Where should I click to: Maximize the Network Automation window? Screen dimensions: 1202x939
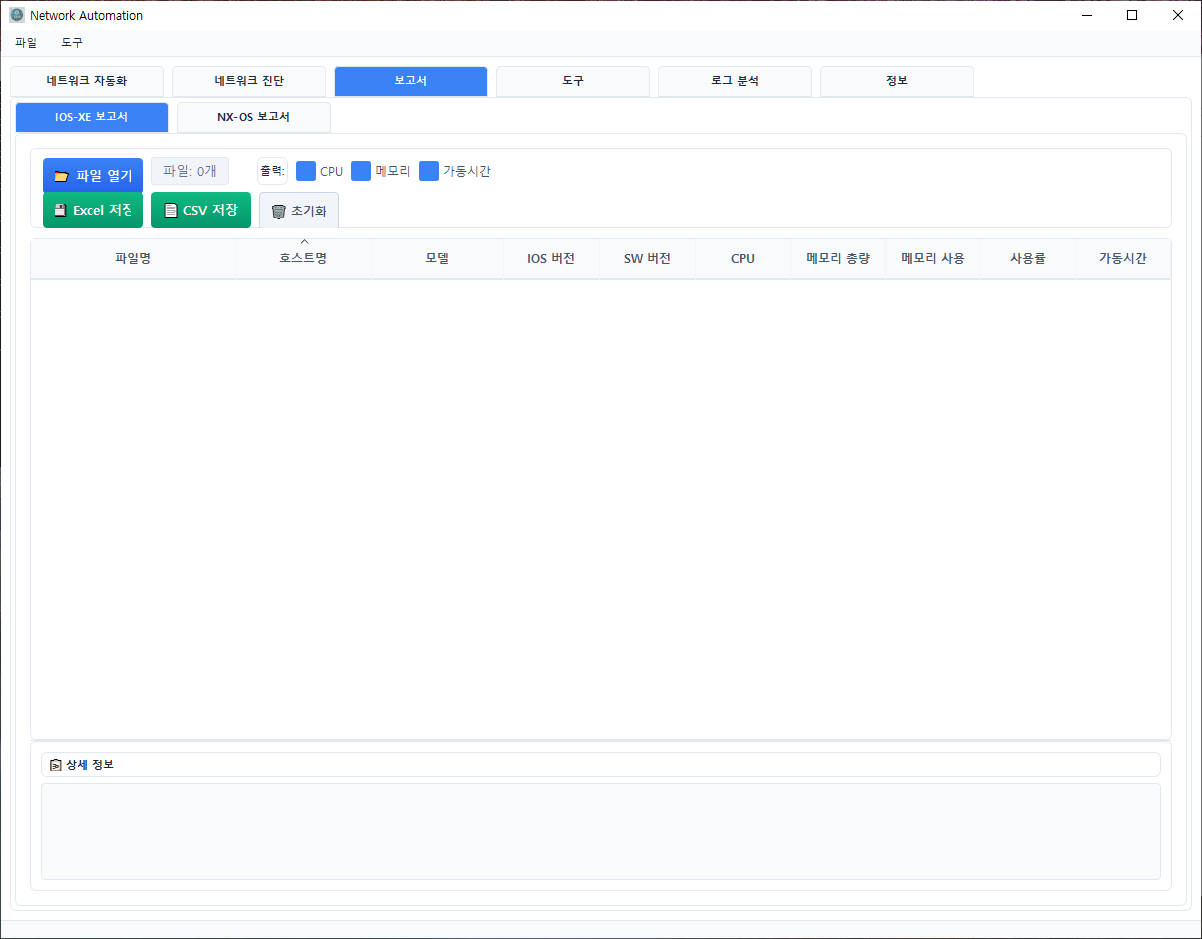point(1132,15)
